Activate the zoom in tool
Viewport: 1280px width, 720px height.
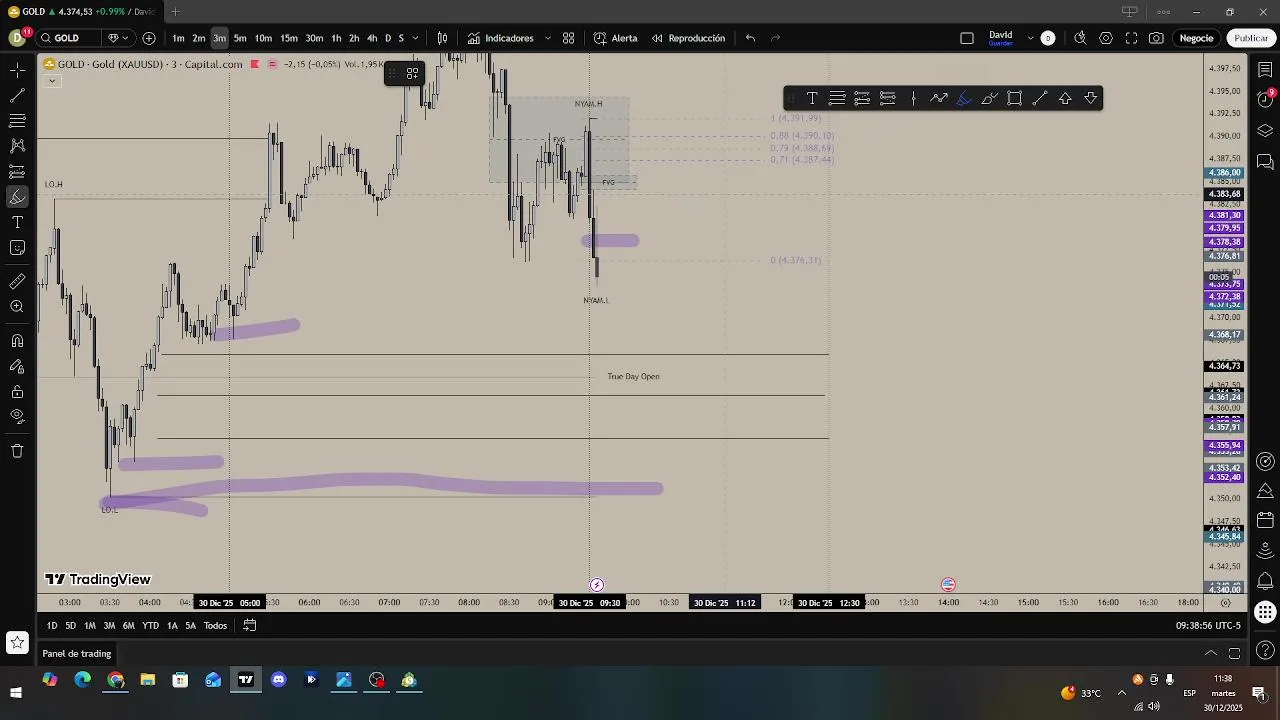17,307
